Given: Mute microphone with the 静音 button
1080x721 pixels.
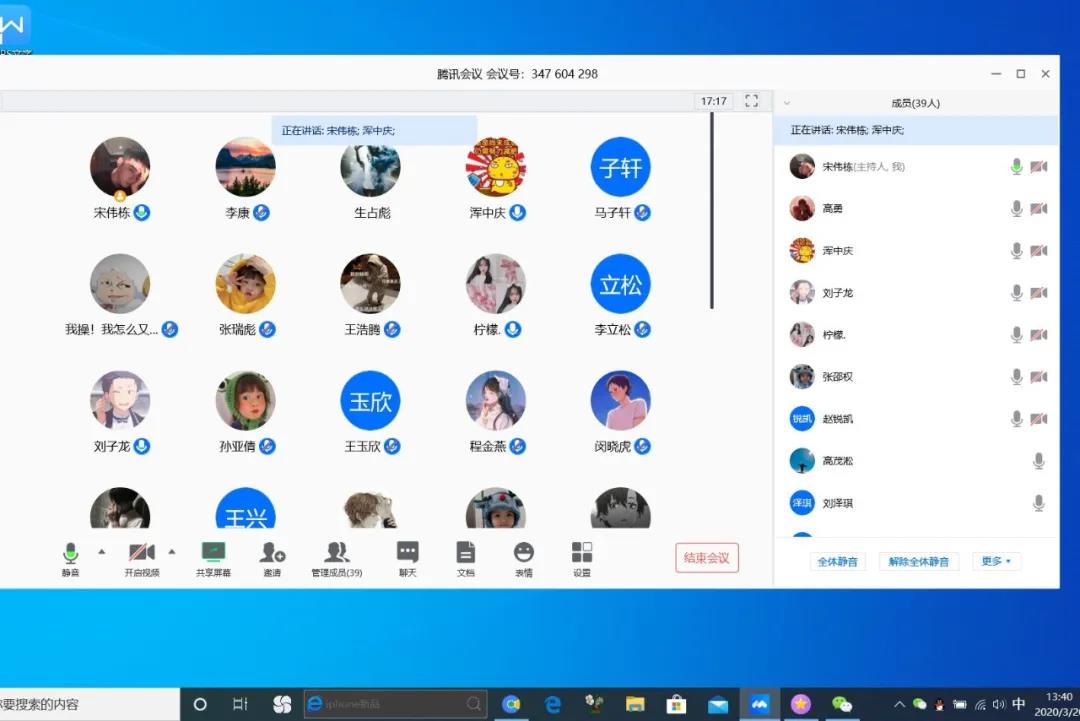Looking at the screenshot, I should (70, 558).
